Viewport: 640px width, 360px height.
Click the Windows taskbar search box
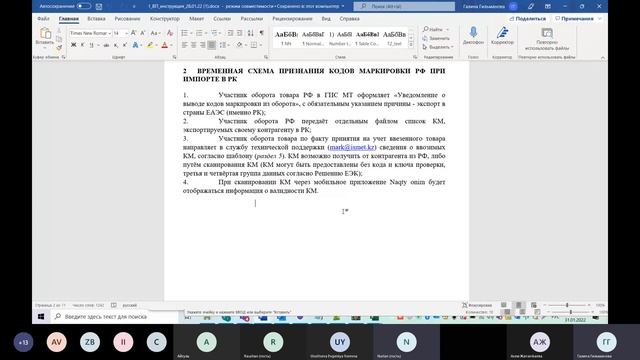pos(115,316)
